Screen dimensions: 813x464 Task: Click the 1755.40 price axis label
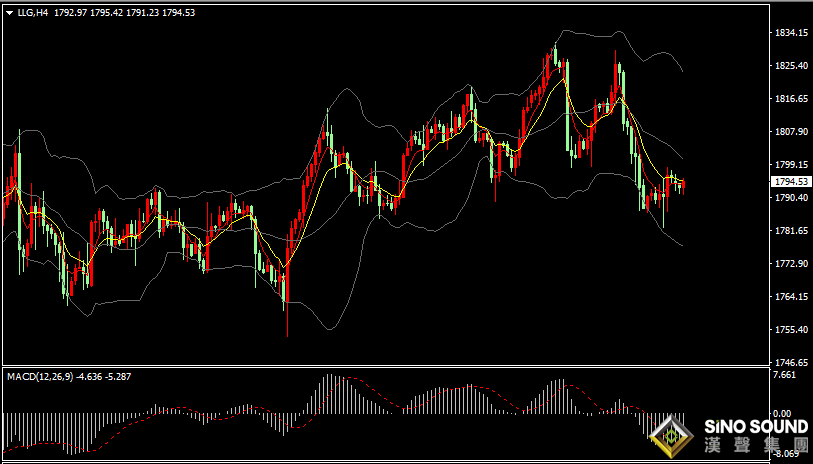791,330
